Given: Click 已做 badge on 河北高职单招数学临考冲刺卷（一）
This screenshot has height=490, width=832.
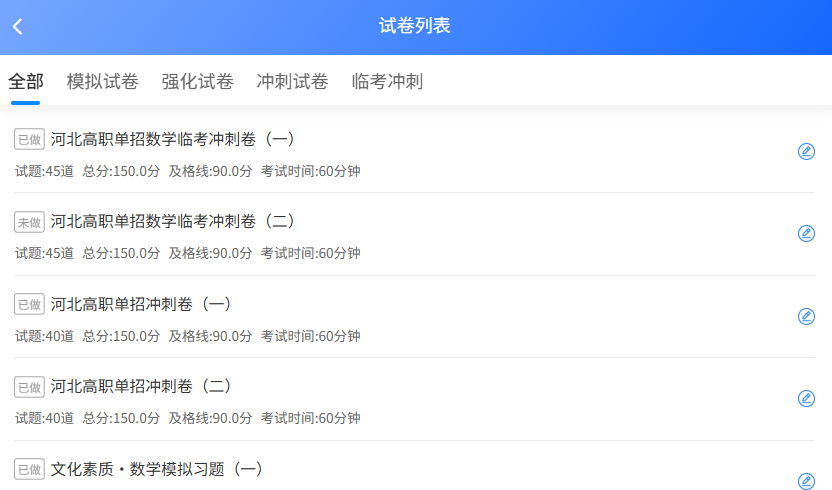Looking at the screenshot, I should pos(29,139).
